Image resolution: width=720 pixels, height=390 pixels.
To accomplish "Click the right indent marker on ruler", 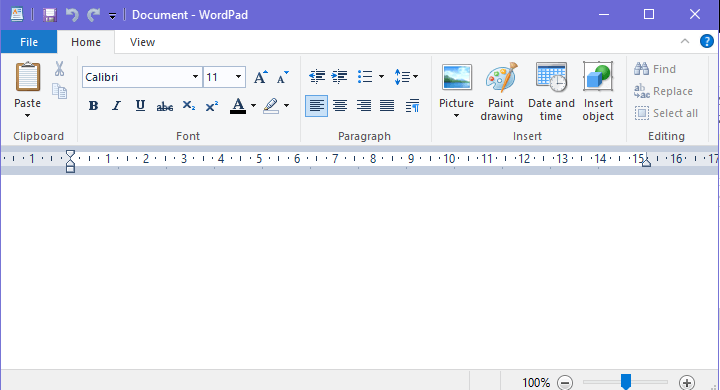I will pos(646,162).
